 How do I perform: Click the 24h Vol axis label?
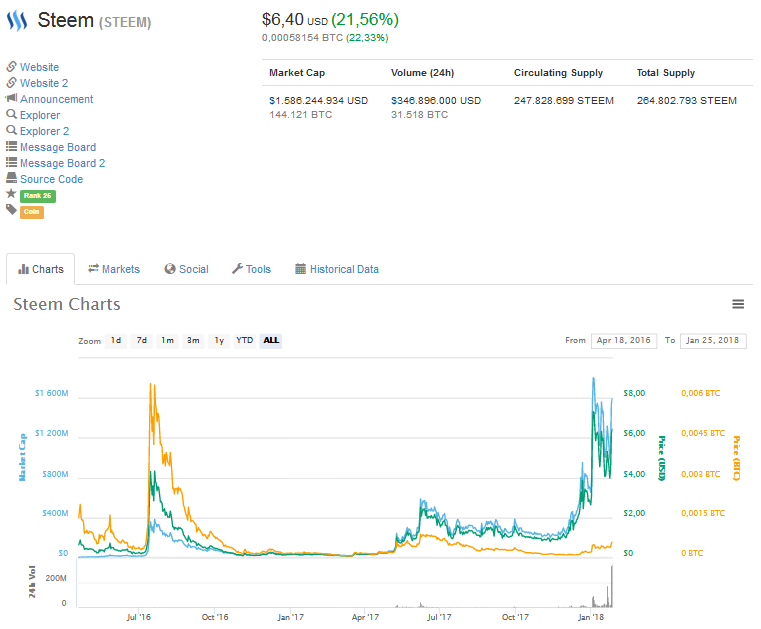[32, 581]
